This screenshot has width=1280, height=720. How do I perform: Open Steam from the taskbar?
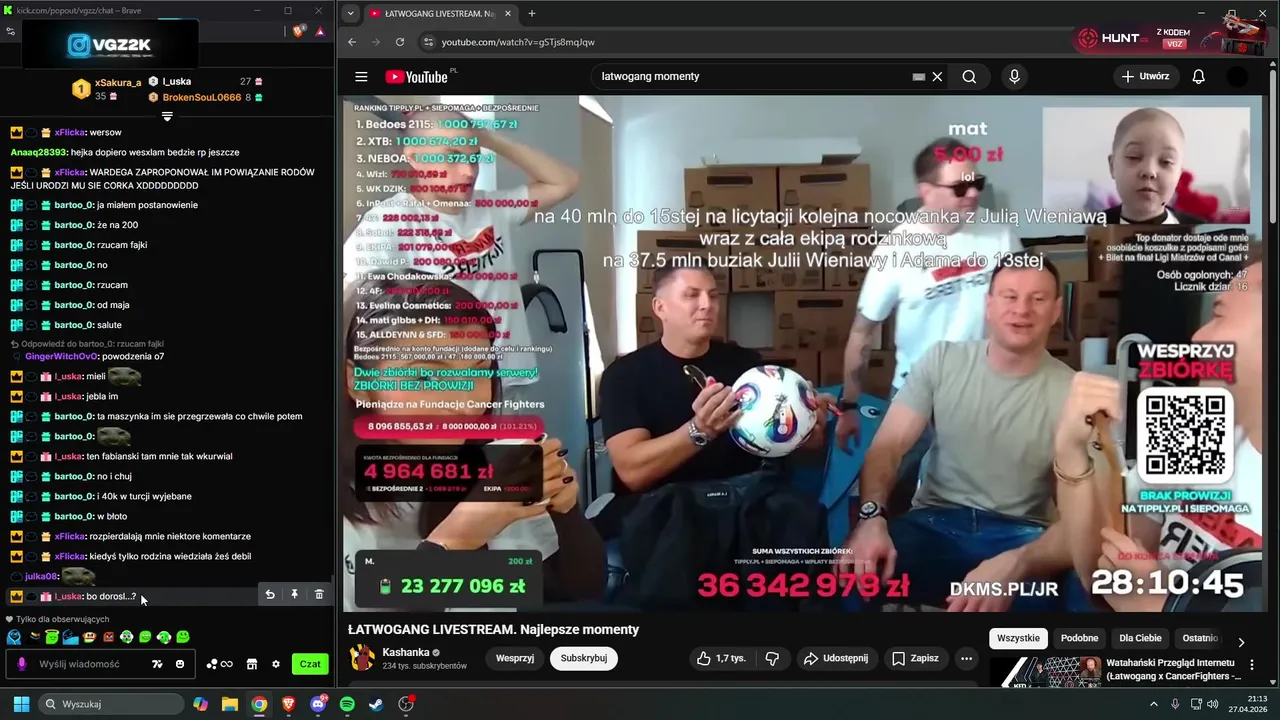point(376,704)
